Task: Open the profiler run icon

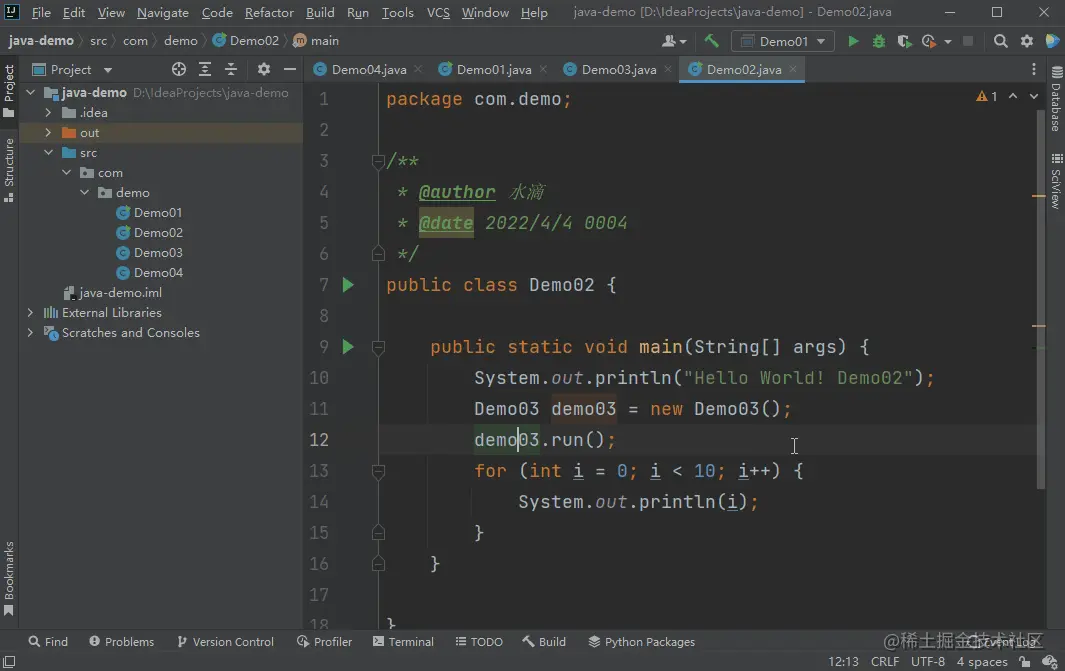Action: [x=929, y=41]
